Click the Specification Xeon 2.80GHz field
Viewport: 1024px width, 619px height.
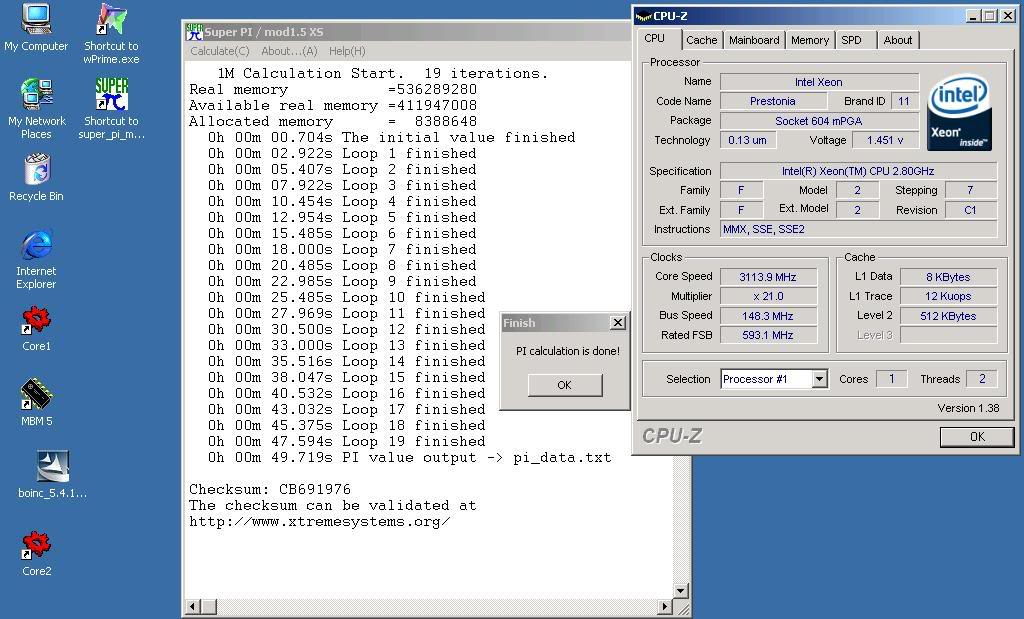(x=858, y=171)
